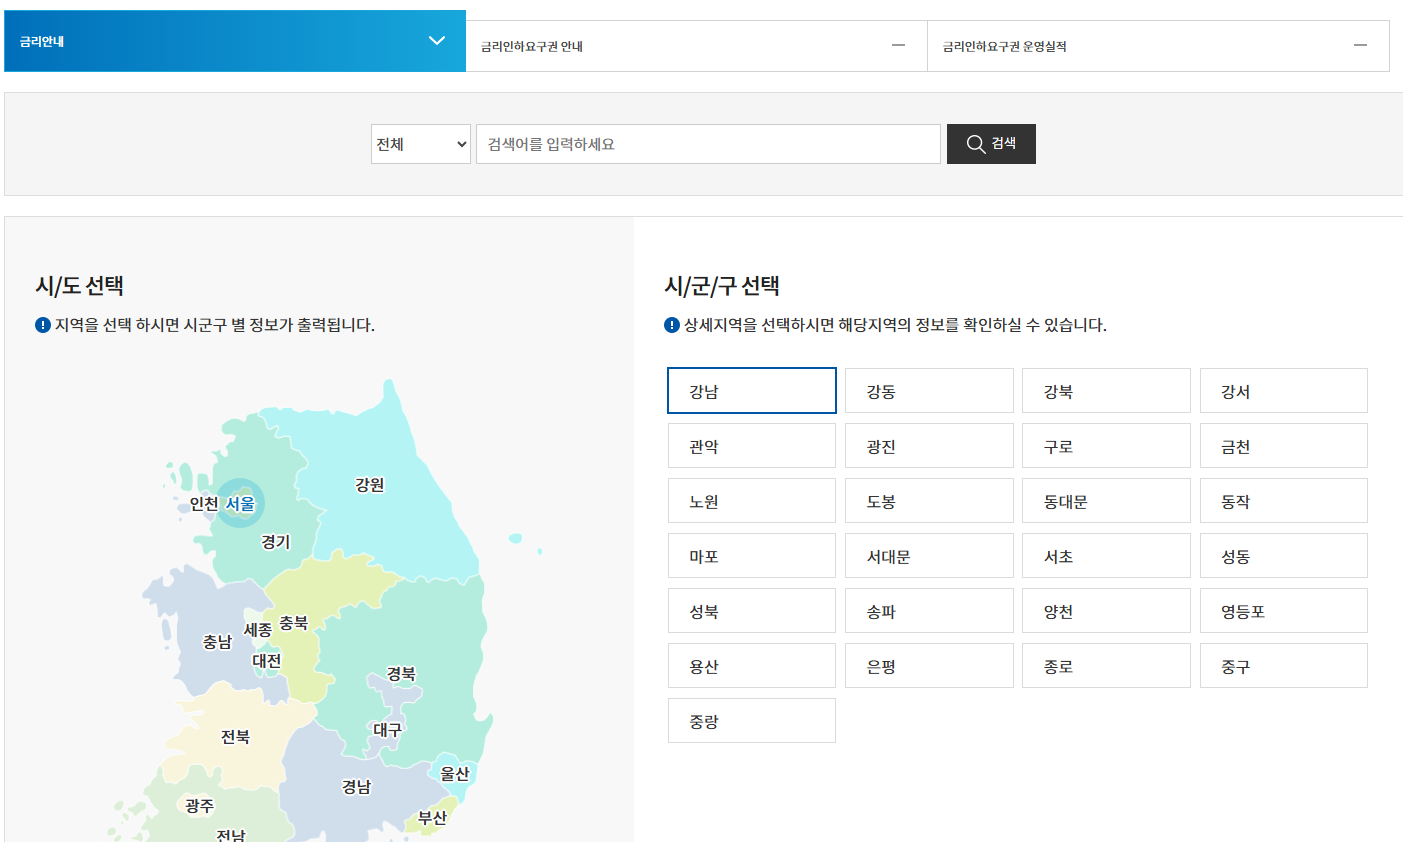This screenshot has height=842, width=1403.
Task: Pick 노원 from district list
Action: coord(752,501)
